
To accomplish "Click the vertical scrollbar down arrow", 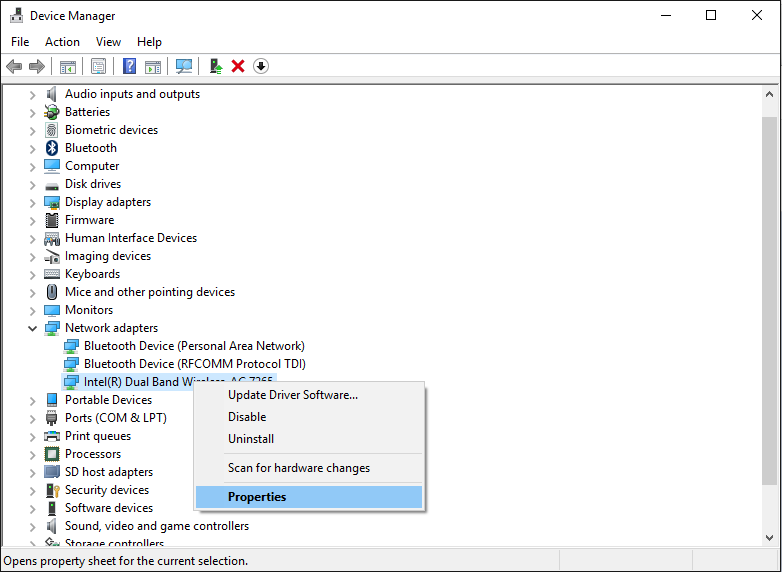I will coord(769,538).
